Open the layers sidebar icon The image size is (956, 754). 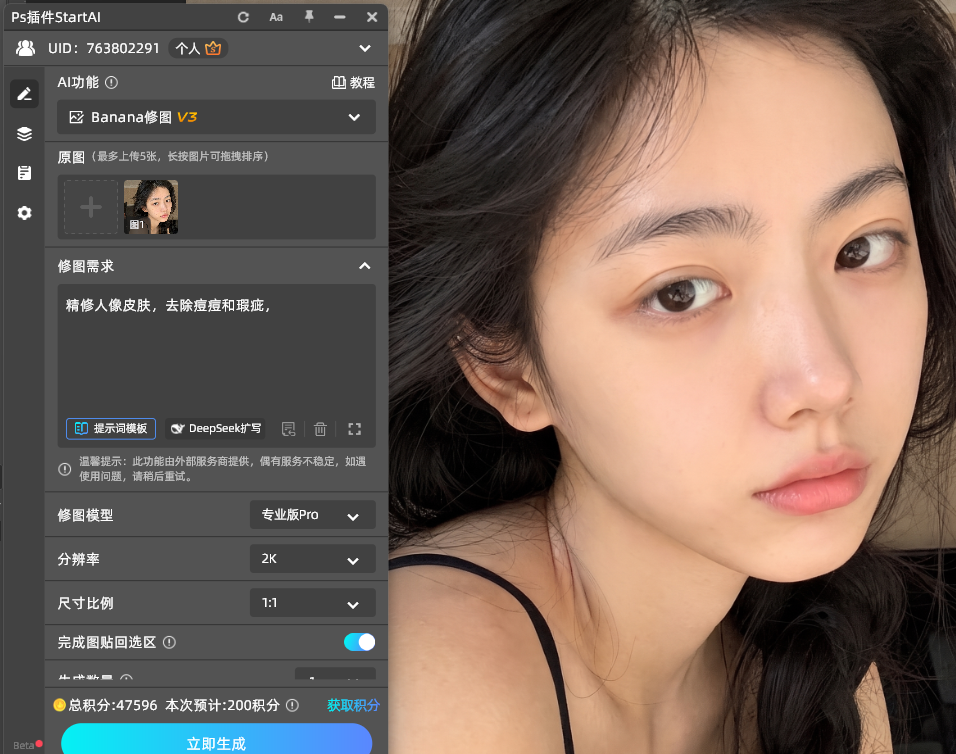pos(24,133)
